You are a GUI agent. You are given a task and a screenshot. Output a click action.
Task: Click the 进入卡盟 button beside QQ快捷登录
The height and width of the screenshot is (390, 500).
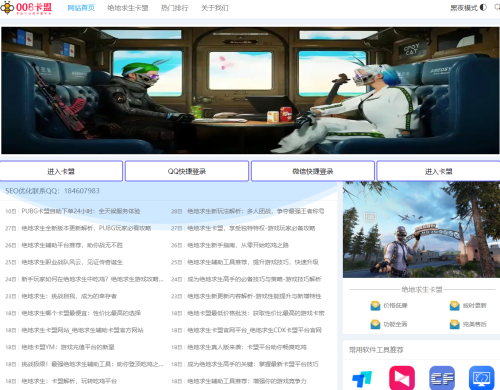point(61,171)
